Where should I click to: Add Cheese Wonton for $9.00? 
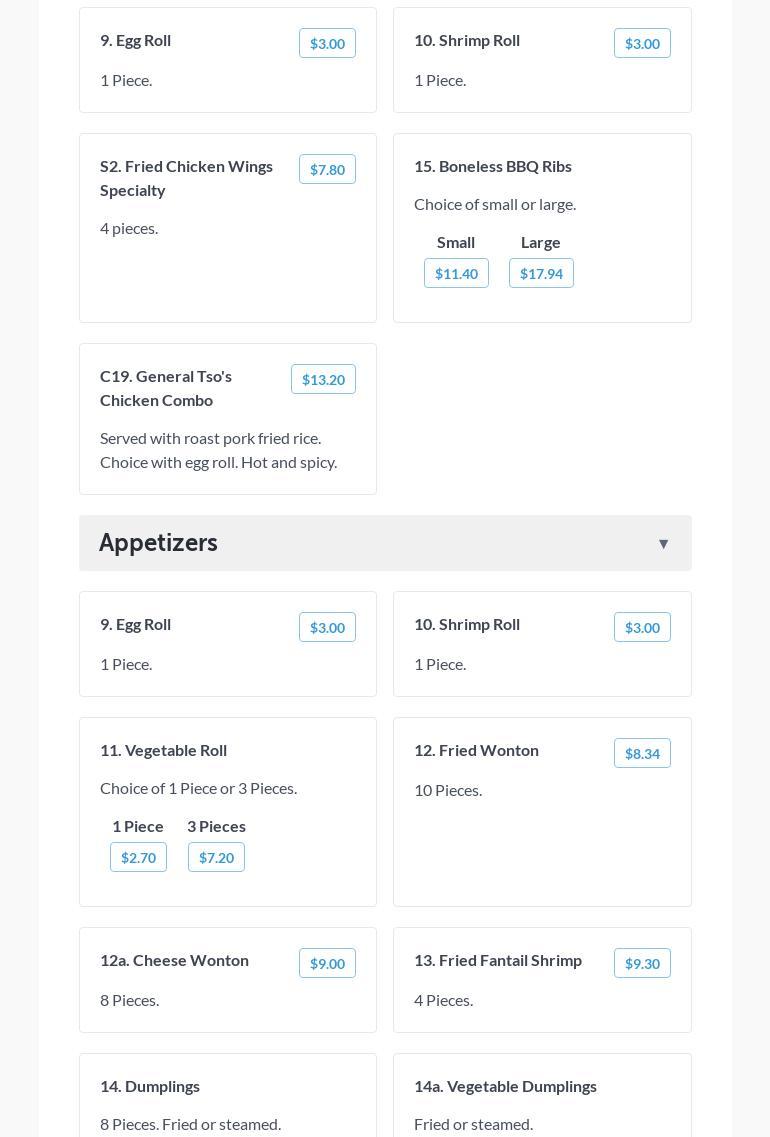point(327,963)
